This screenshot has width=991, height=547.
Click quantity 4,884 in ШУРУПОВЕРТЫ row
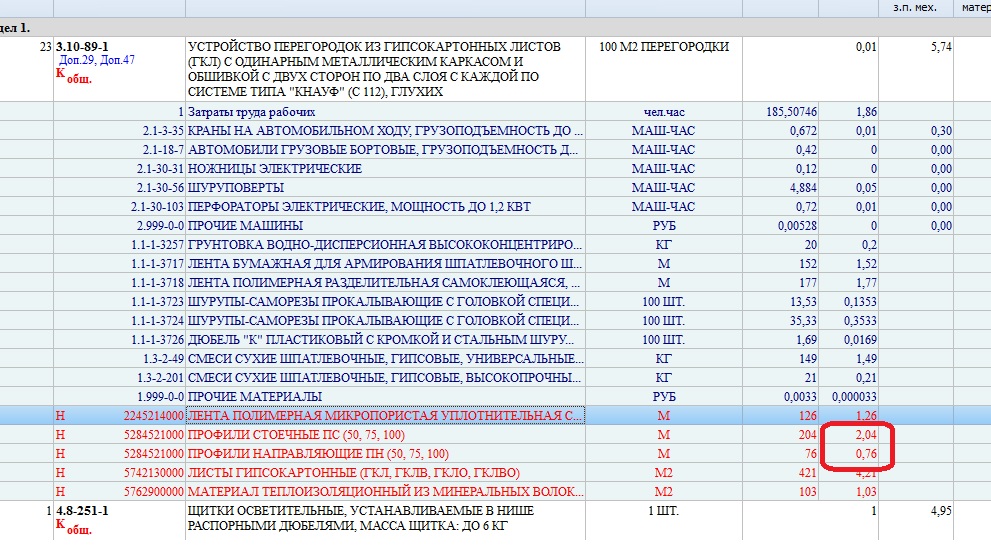(x=803, y=188)
